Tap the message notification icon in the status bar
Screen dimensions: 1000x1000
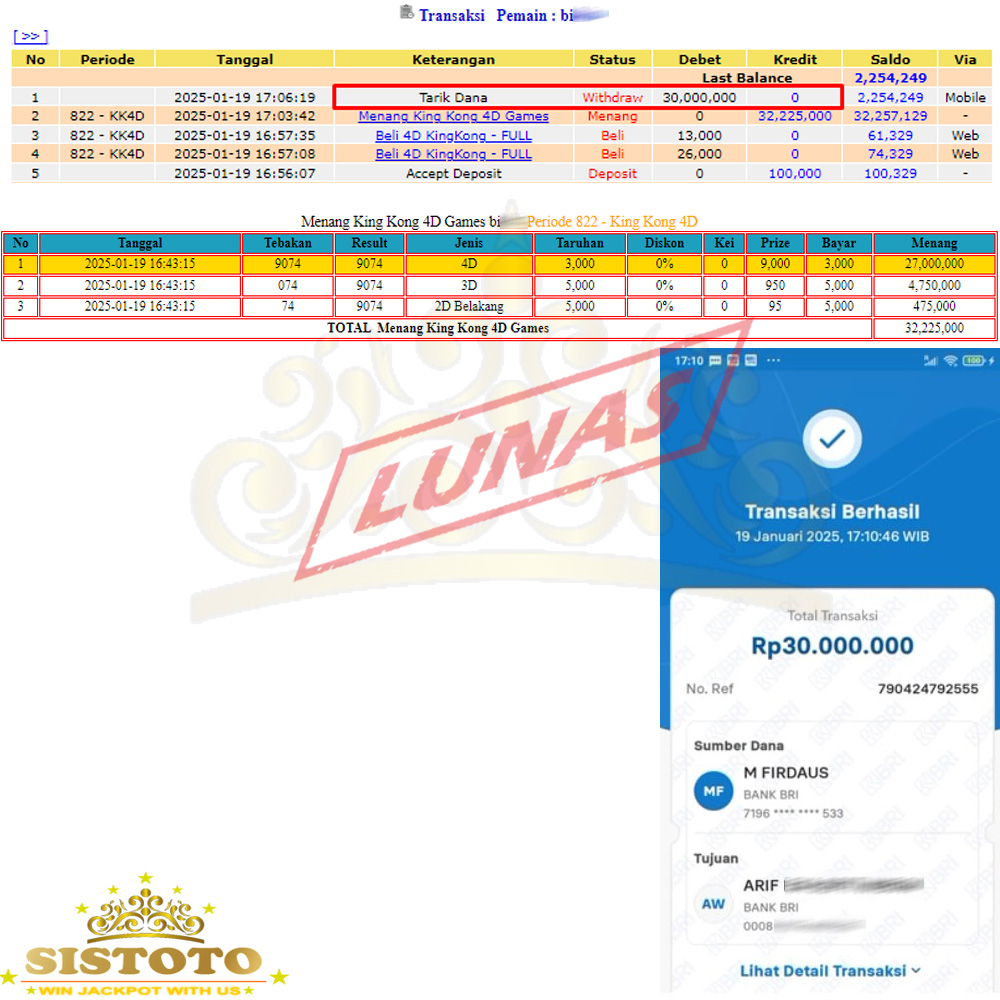[715, 360]
